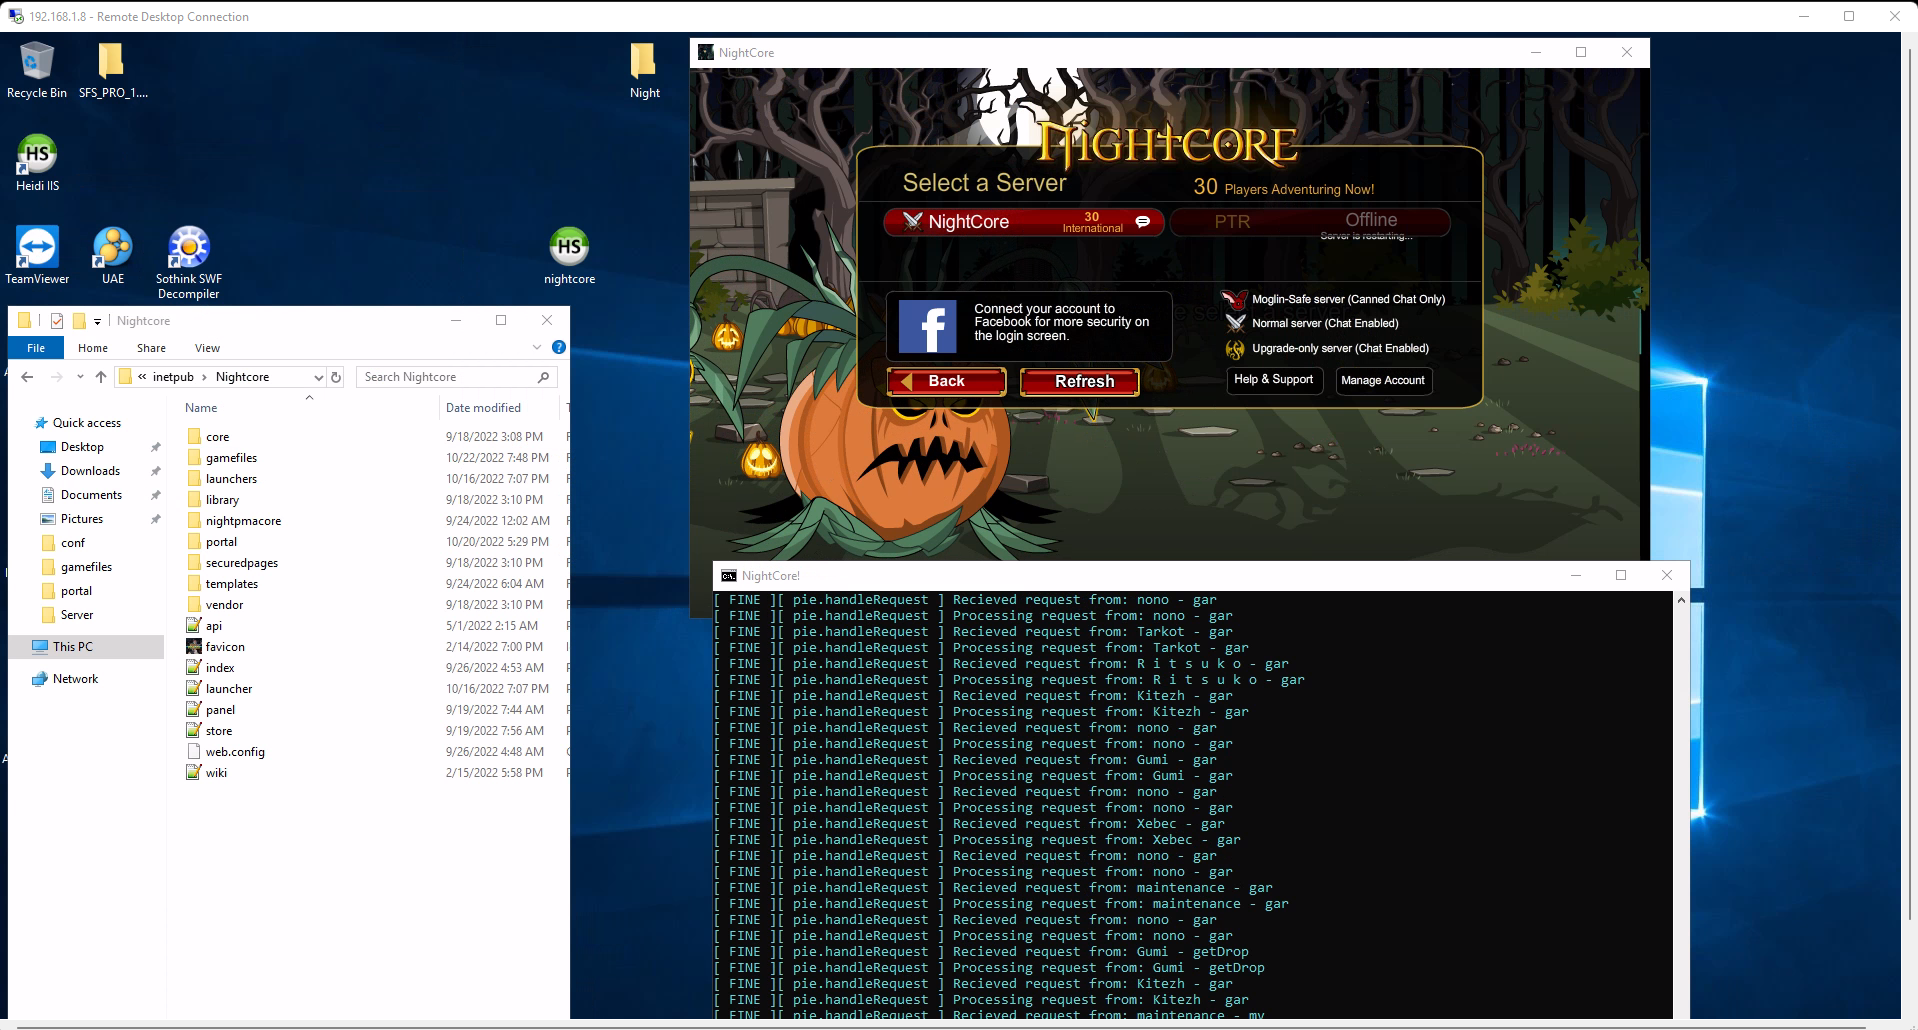Click the Back button in NightCore
This screenshot has width=1918, height=1030.
click(x=946, y=381)
